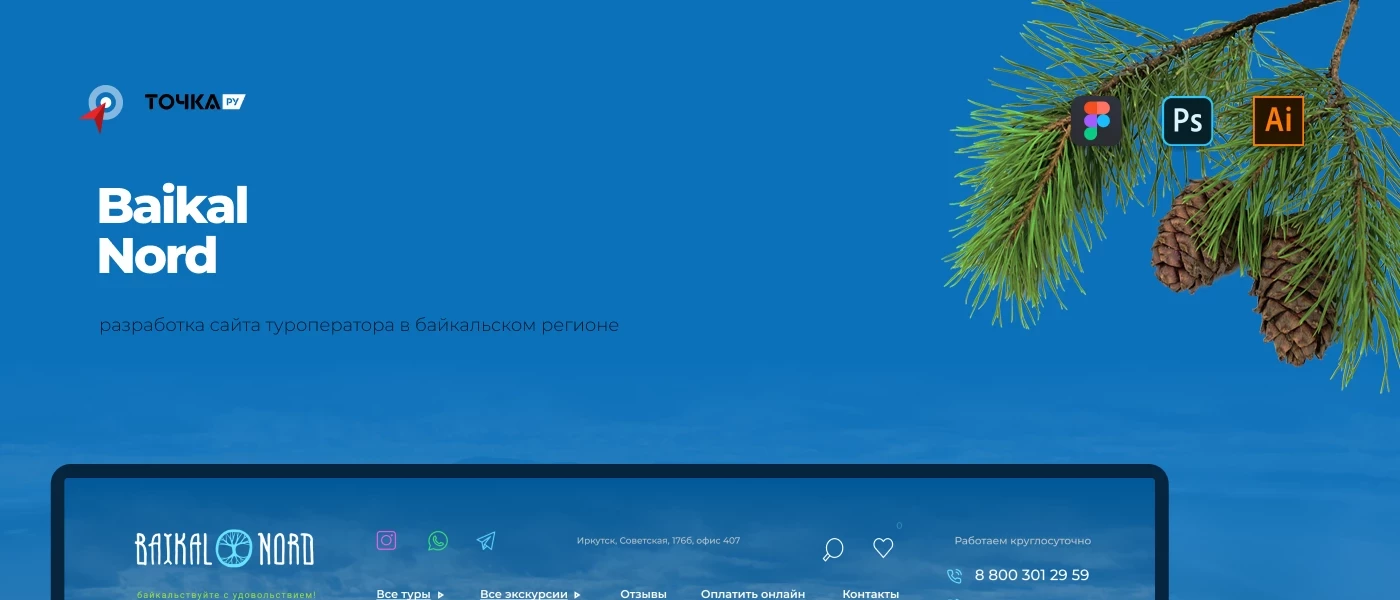Open the Instagram social icon
Screen dimensions: 1400x600
(386, 541)
